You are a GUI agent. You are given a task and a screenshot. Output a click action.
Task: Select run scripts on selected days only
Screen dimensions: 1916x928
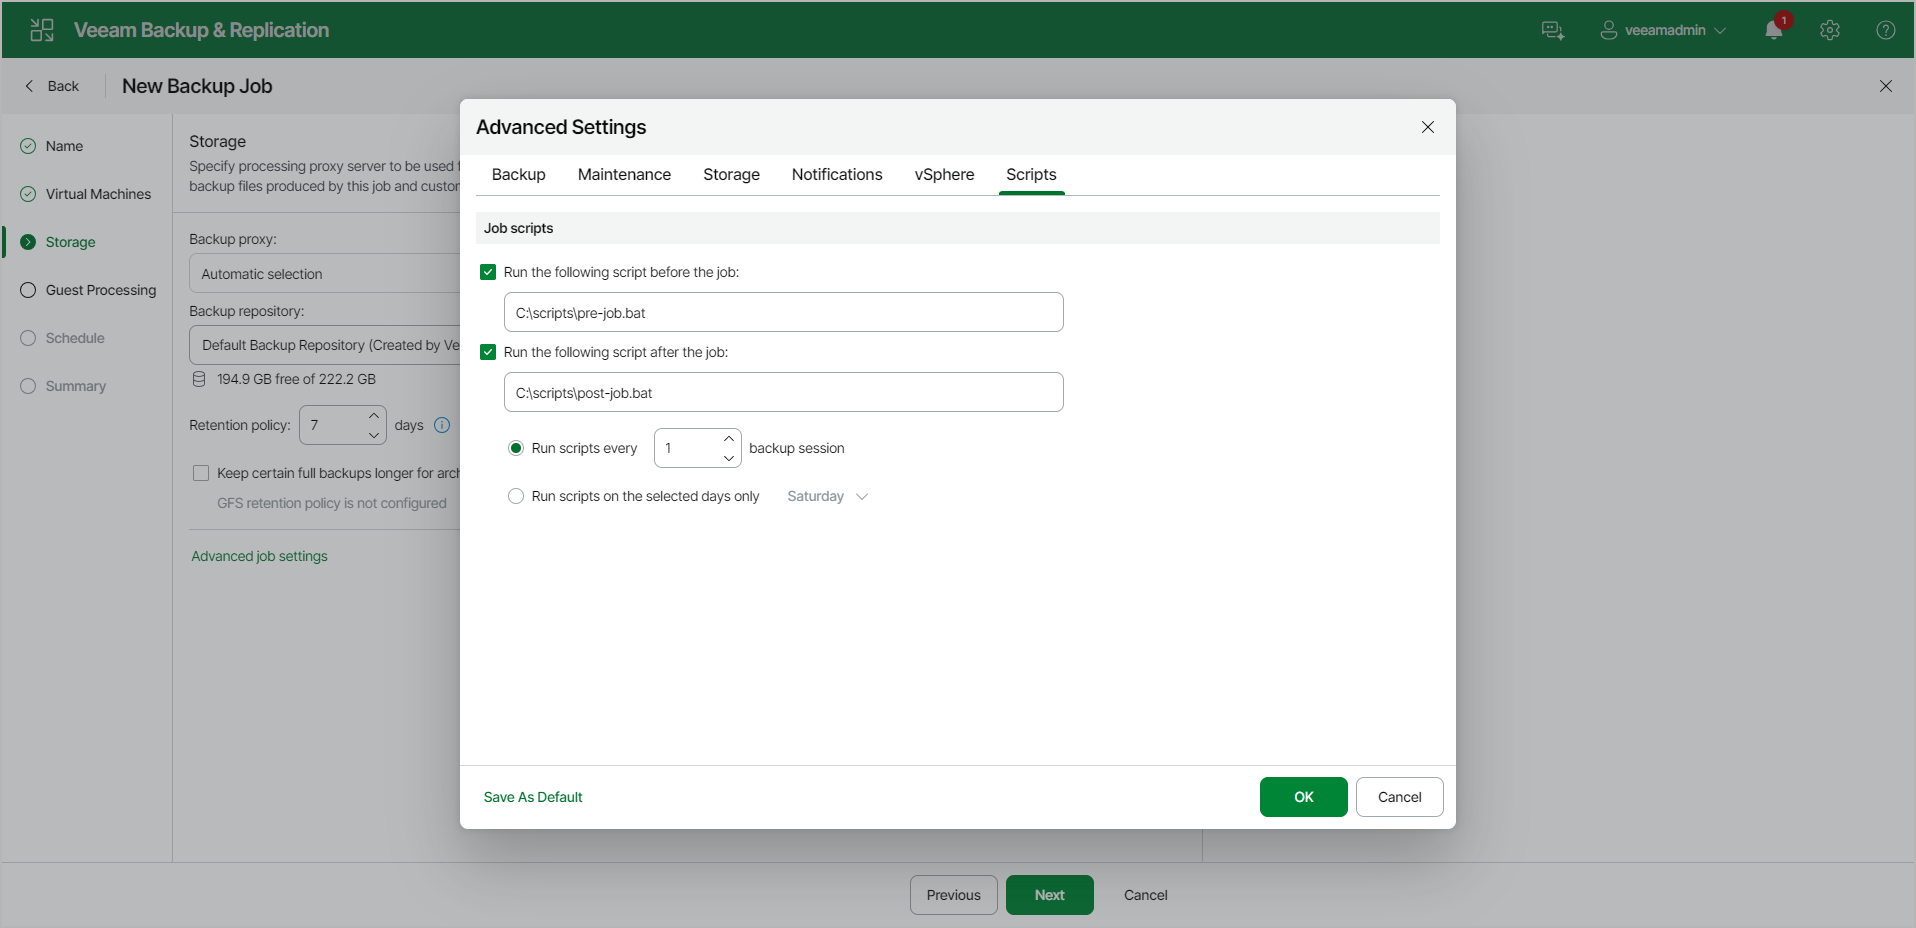coord(516,496)
